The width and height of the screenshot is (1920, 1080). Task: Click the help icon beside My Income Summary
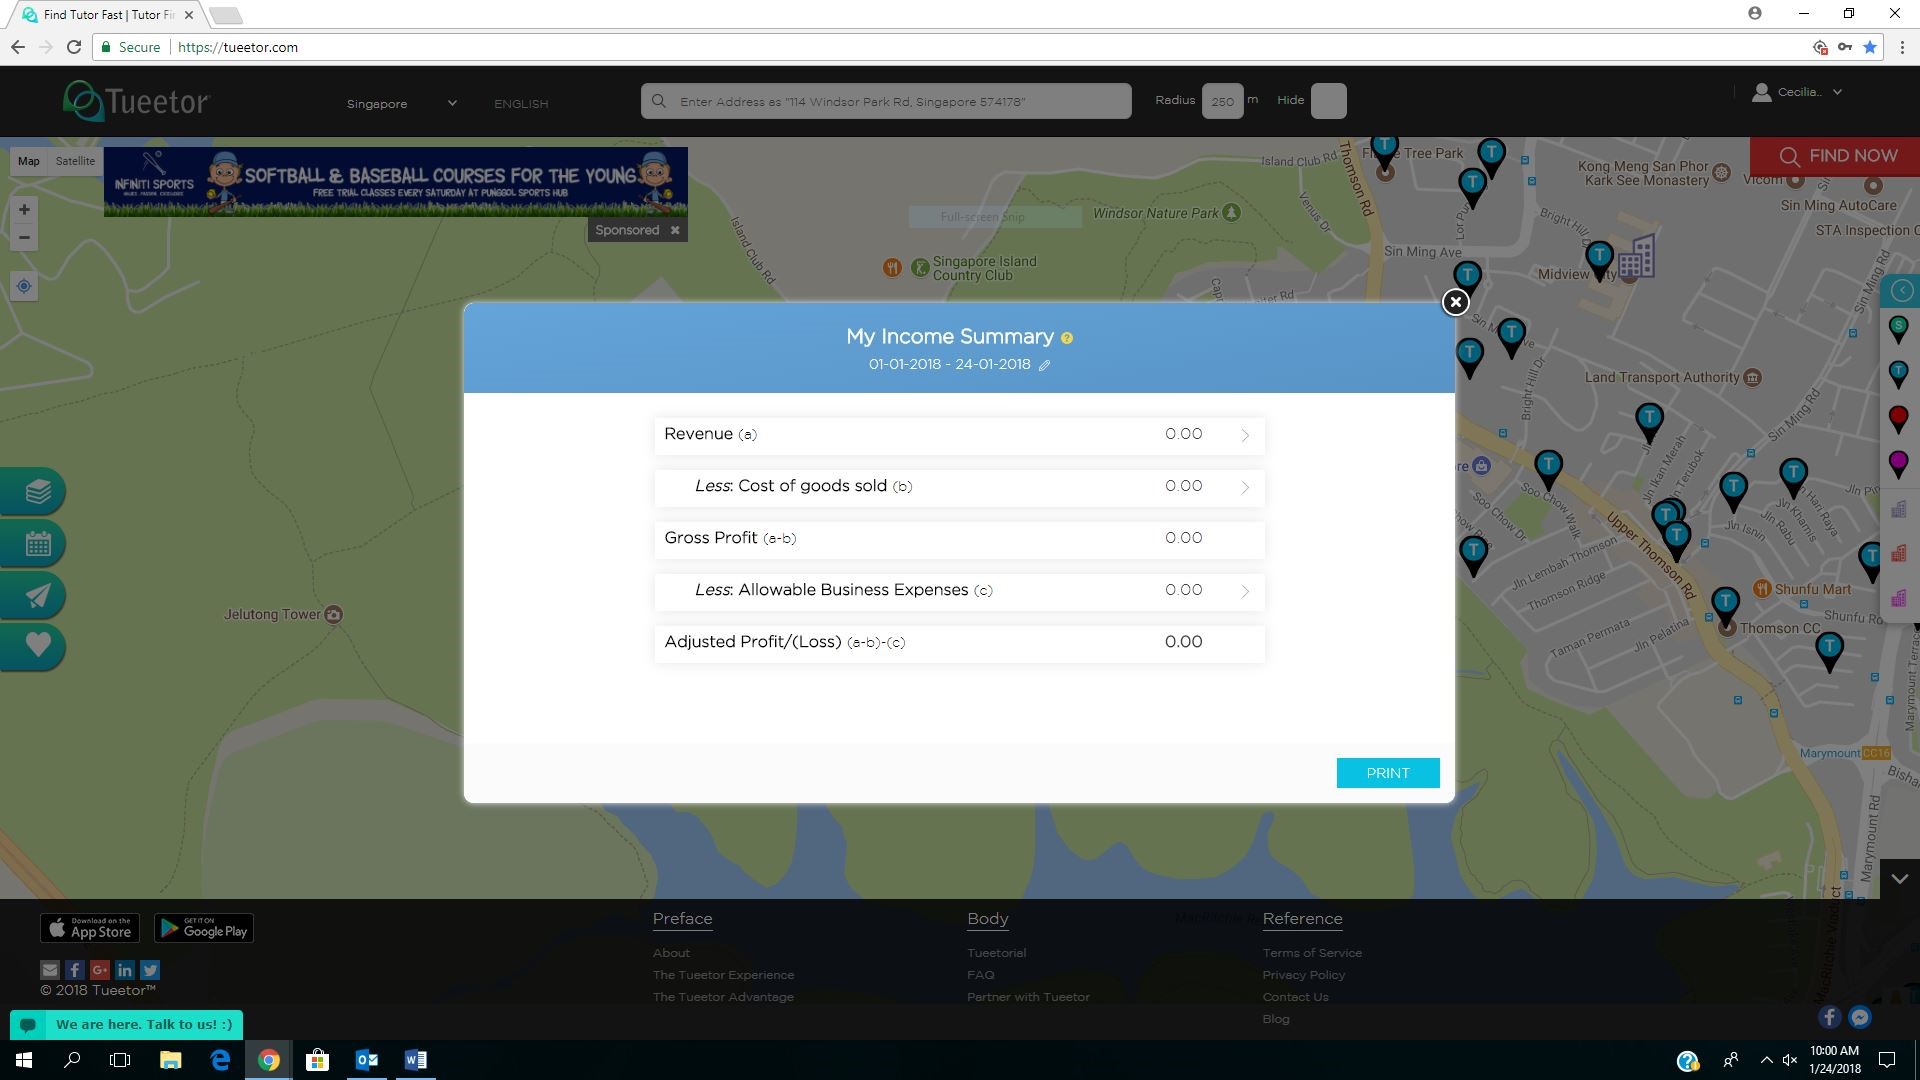click(1067, 338)
